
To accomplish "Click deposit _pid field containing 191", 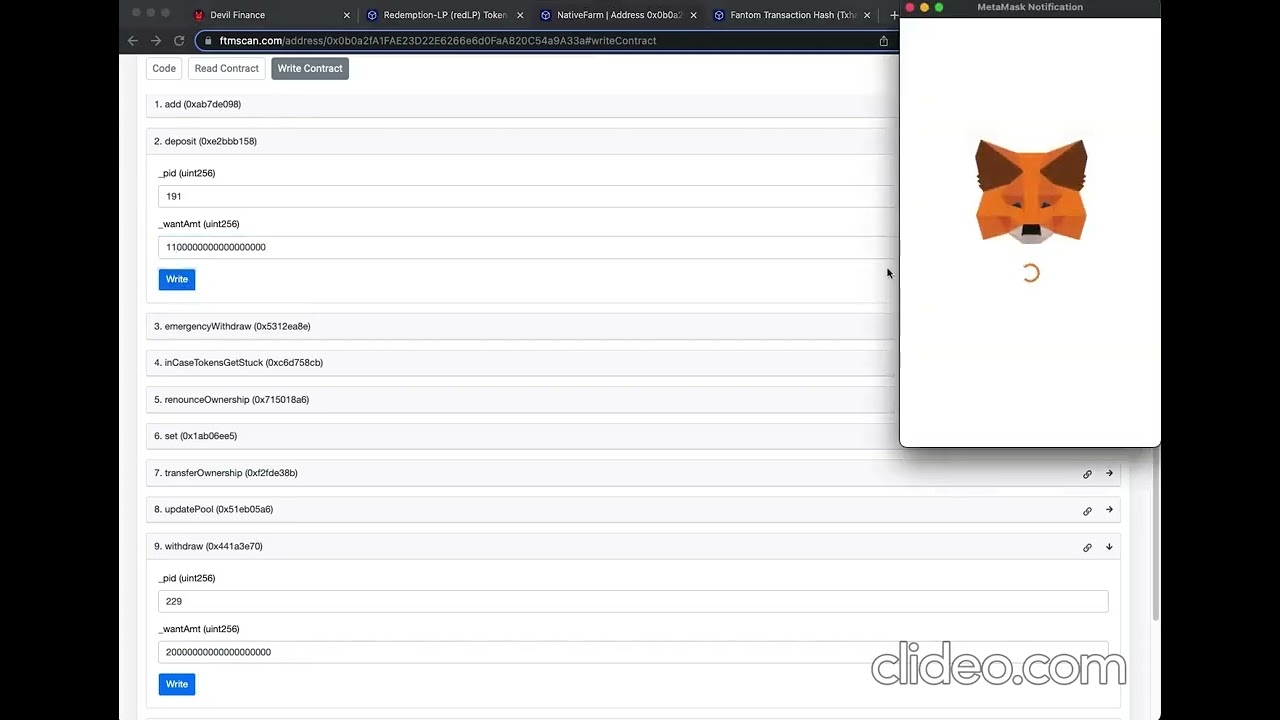I will click(x=527, y=197).
